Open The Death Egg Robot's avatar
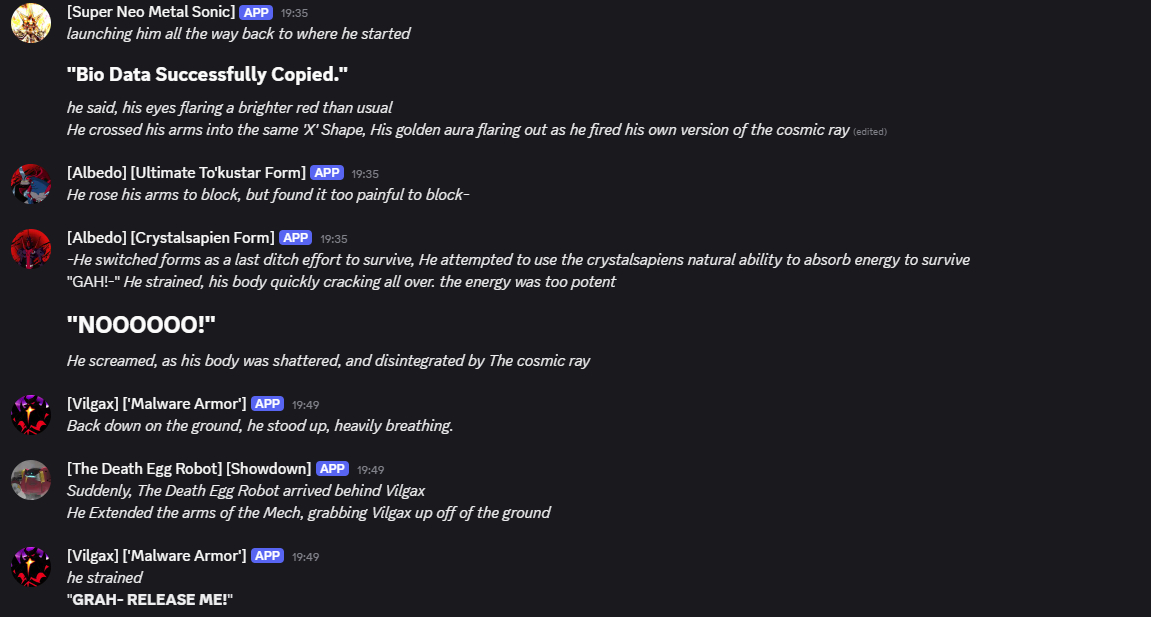1151x617 pixels. (x=31, y=480)
